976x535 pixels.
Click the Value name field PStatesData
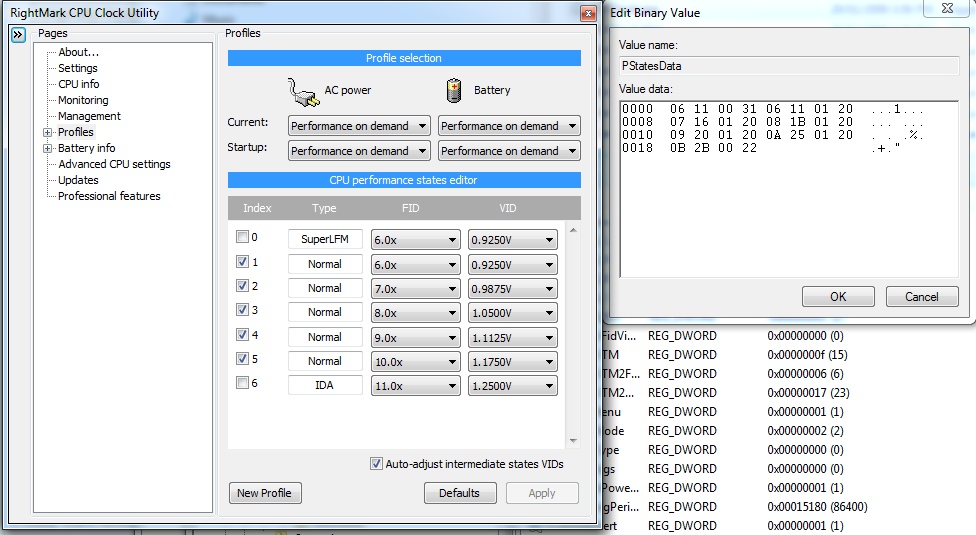point(789,66)
